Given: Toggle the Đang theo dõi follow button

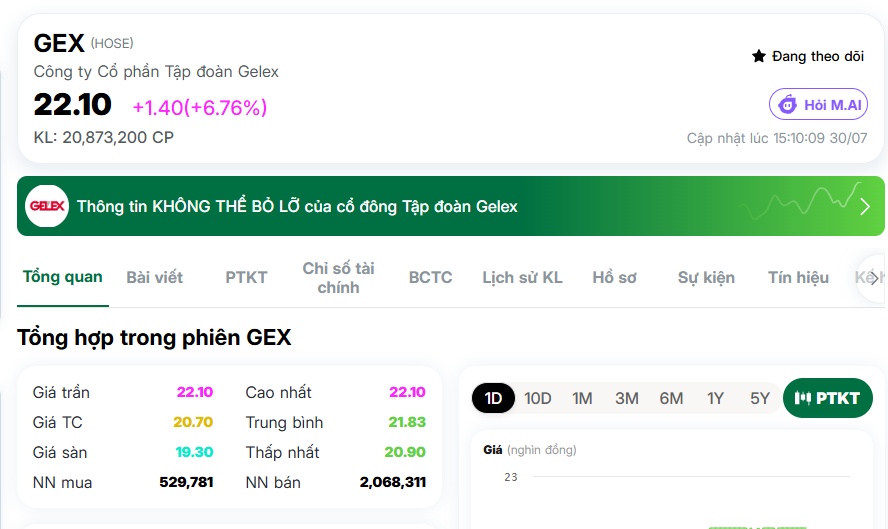Looking at the screenshot, I should click(808, 56).
